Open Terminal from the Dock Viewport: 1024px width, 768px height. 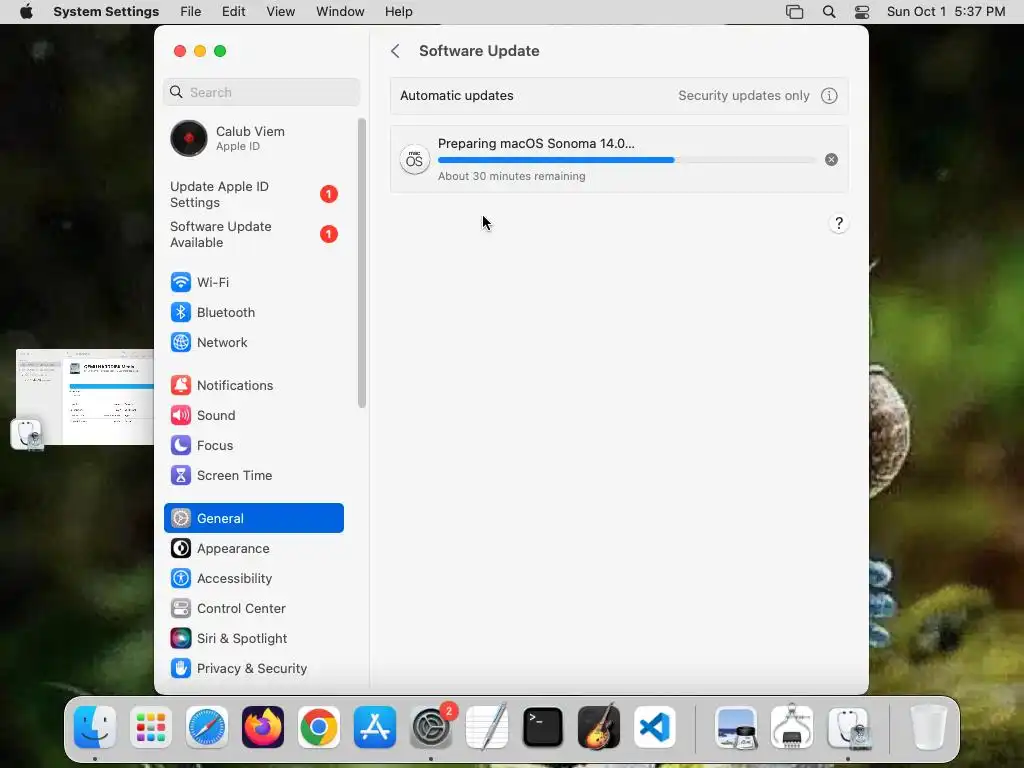click(x=543, y=727)
